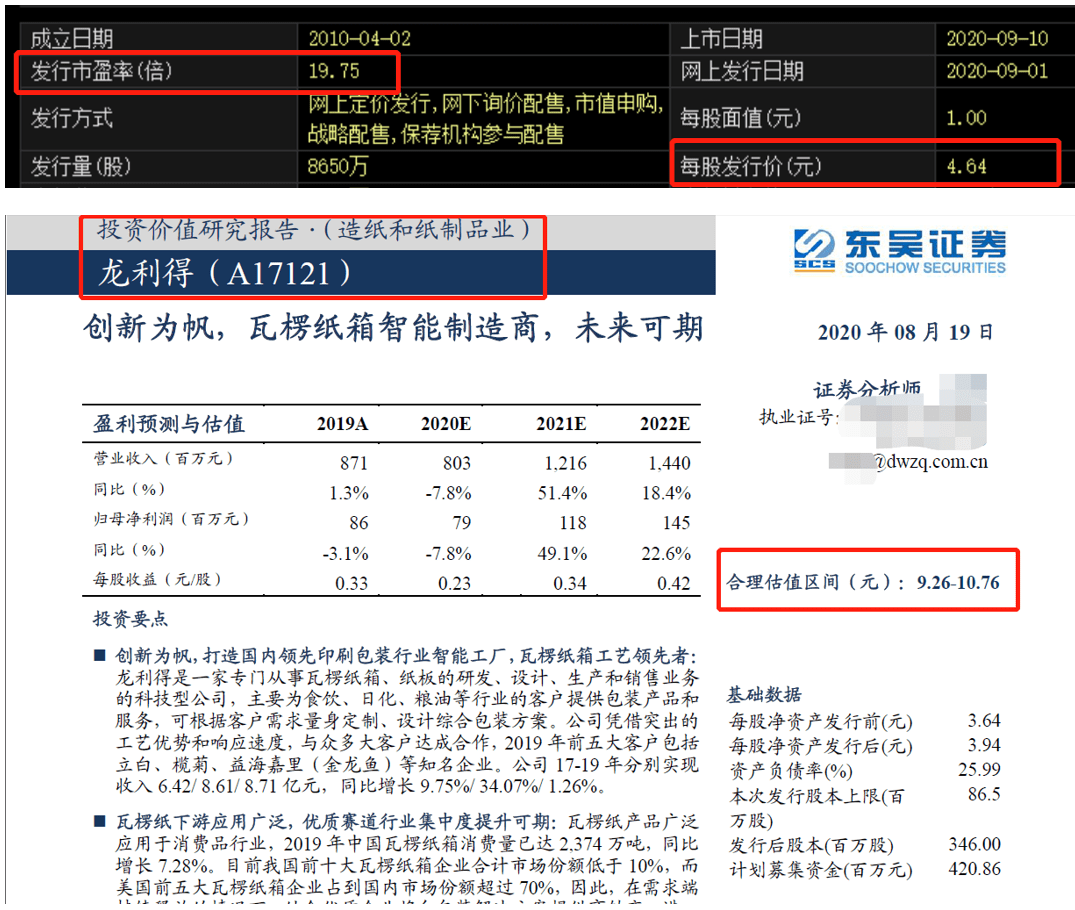
Task: Select the 每股发行价(元) label
Action: pyautogui.click(x=750, y=166)
